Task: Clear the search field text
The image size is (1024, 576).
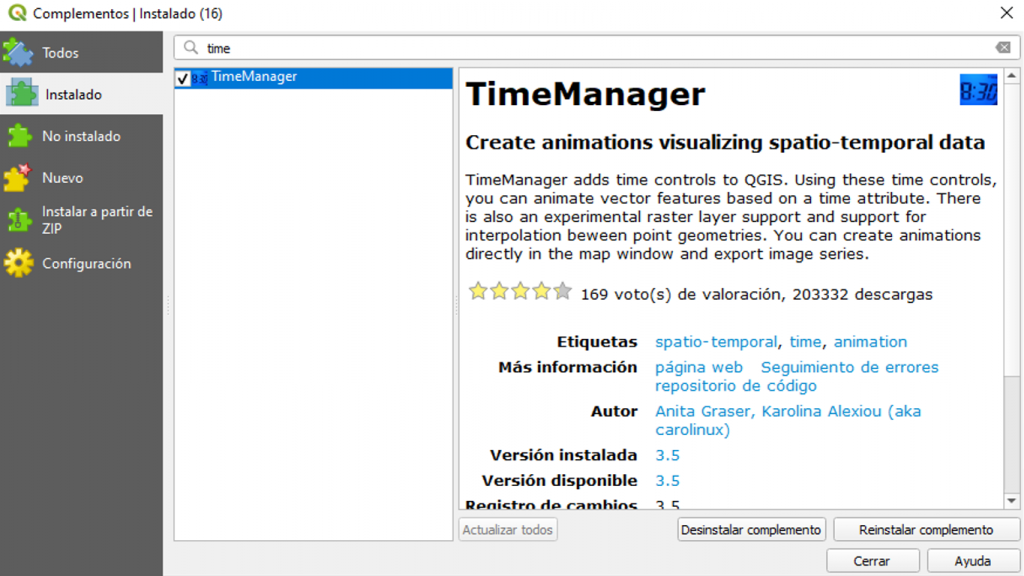Action: pos(1002,48)
